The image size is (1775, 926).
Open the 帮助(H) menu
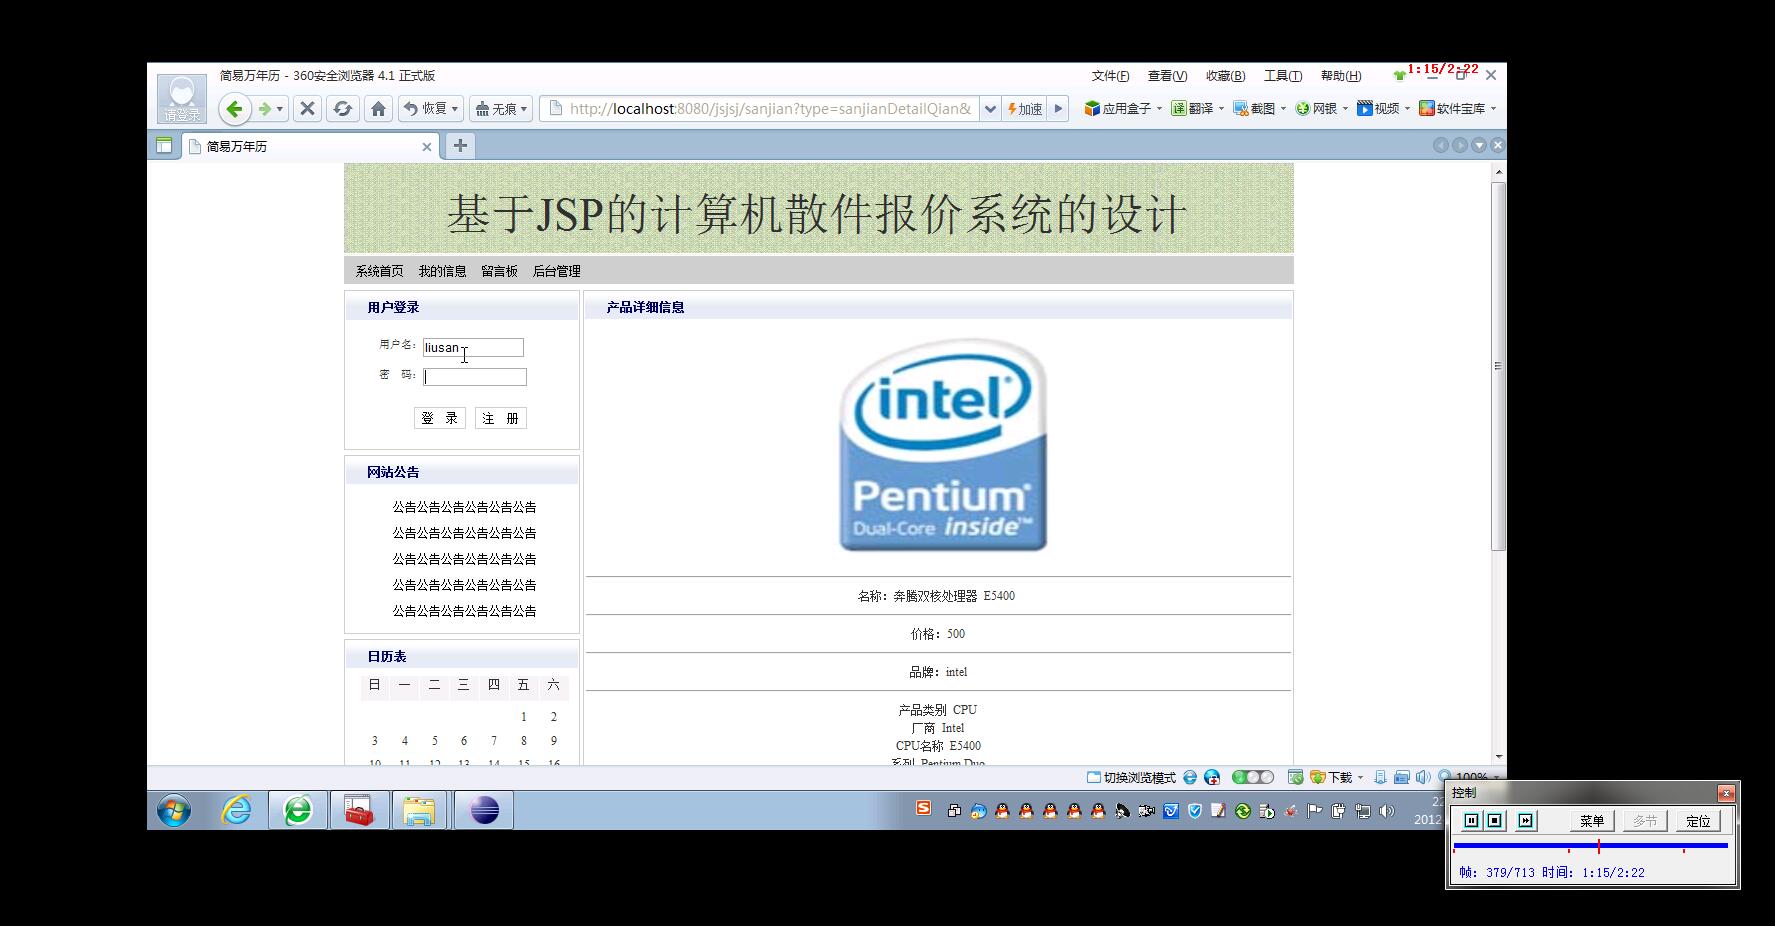1341,76
